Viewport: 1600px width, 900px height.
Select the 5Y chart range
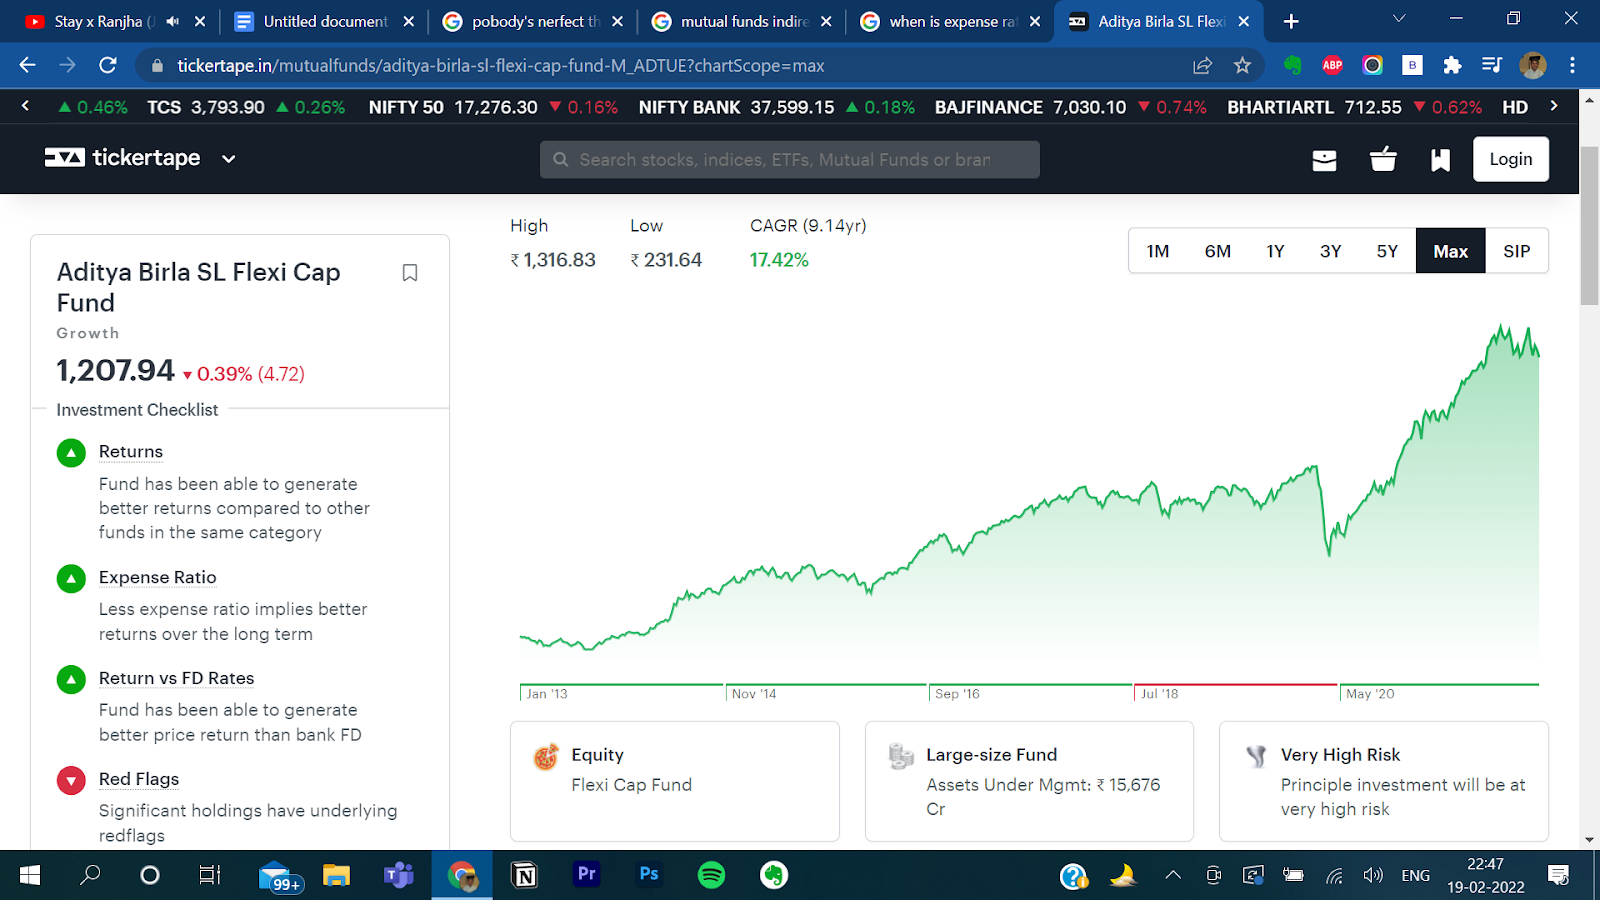coord(1387,251)
